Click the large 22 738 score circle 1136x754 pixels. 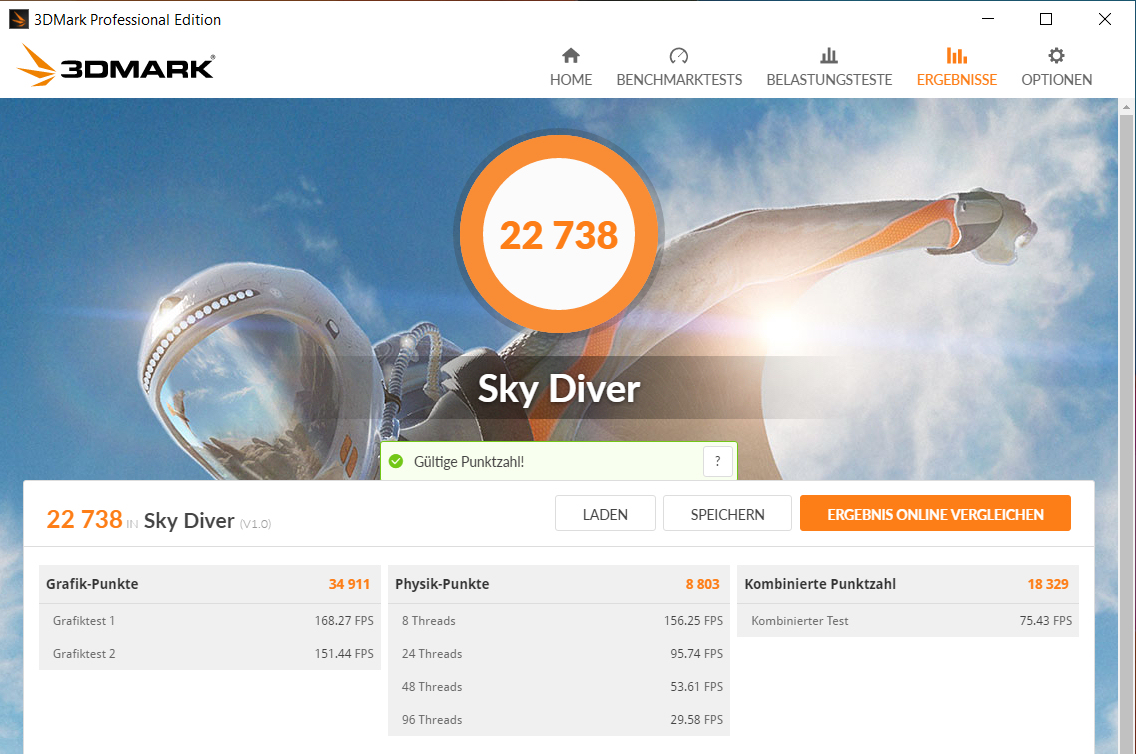[x=559, y=235]
